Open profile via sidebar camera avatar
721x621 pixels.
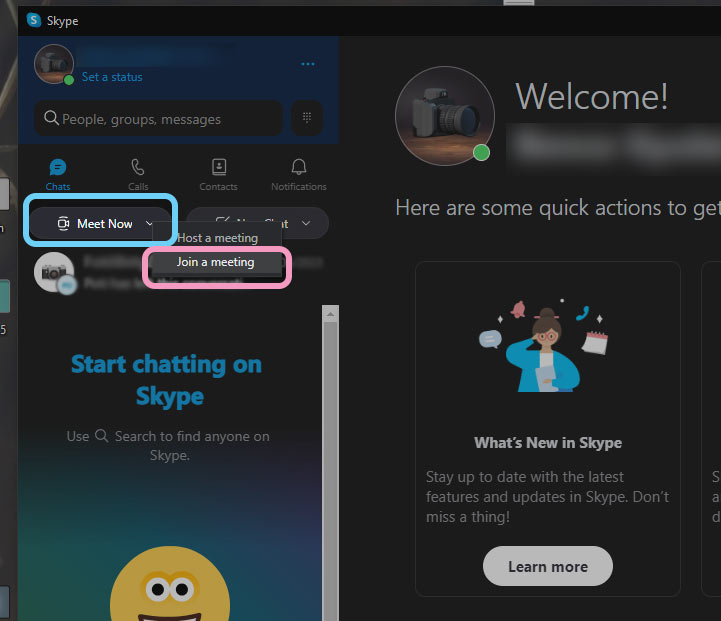pos(54,64)
